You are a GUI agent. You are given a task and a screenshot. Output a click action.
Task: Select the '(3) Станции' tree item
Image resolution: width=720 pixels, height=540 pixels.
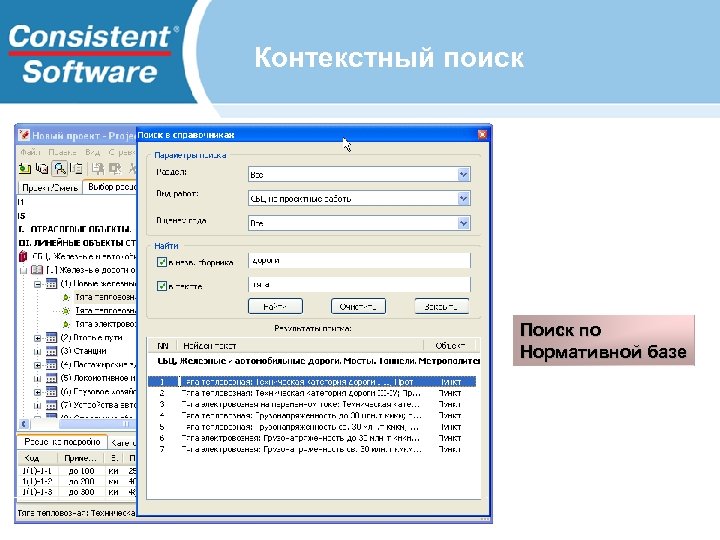pyautogui.click(x=84, y=351)
